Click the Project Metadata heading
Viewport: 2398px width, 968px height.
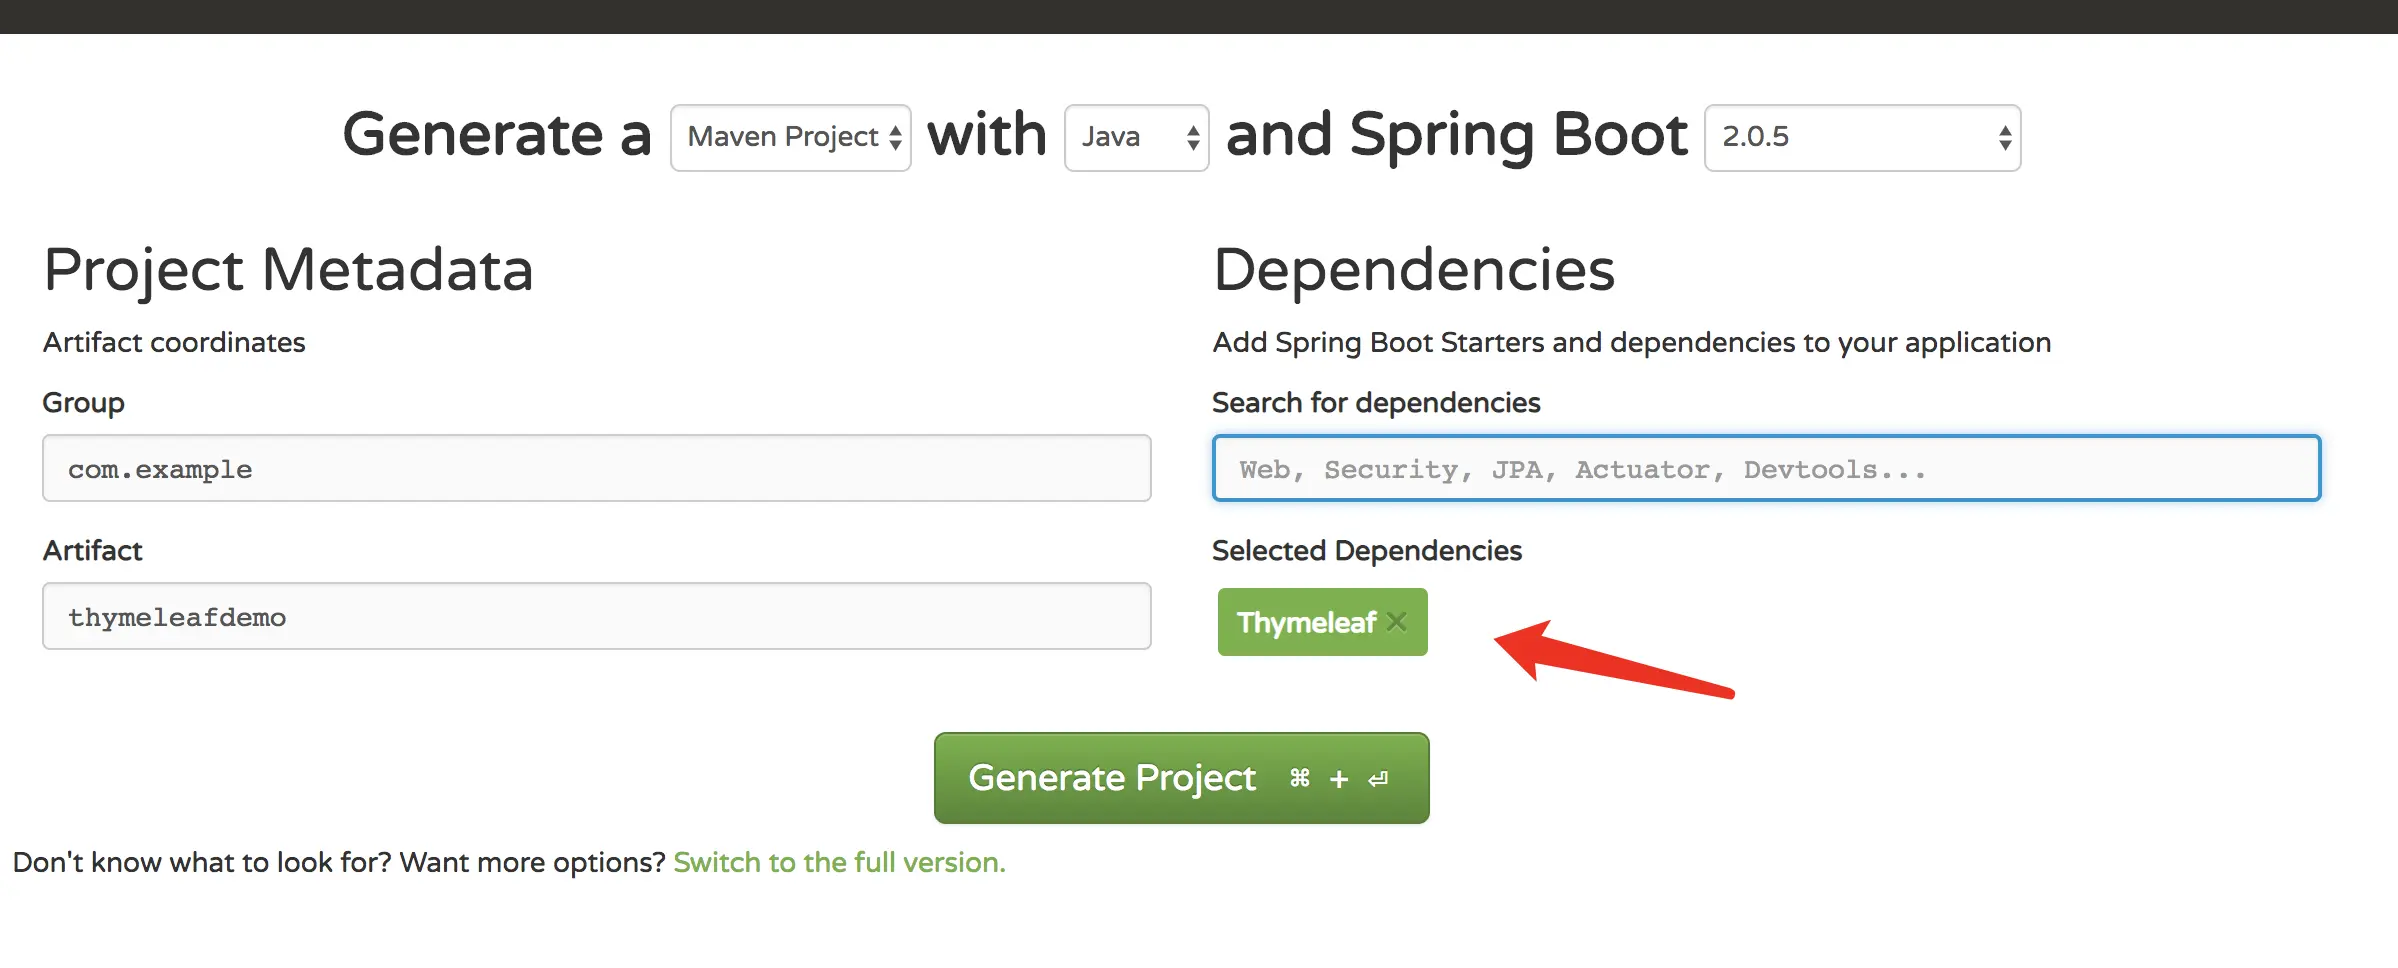pyautogui.click(x=288, y=270)
